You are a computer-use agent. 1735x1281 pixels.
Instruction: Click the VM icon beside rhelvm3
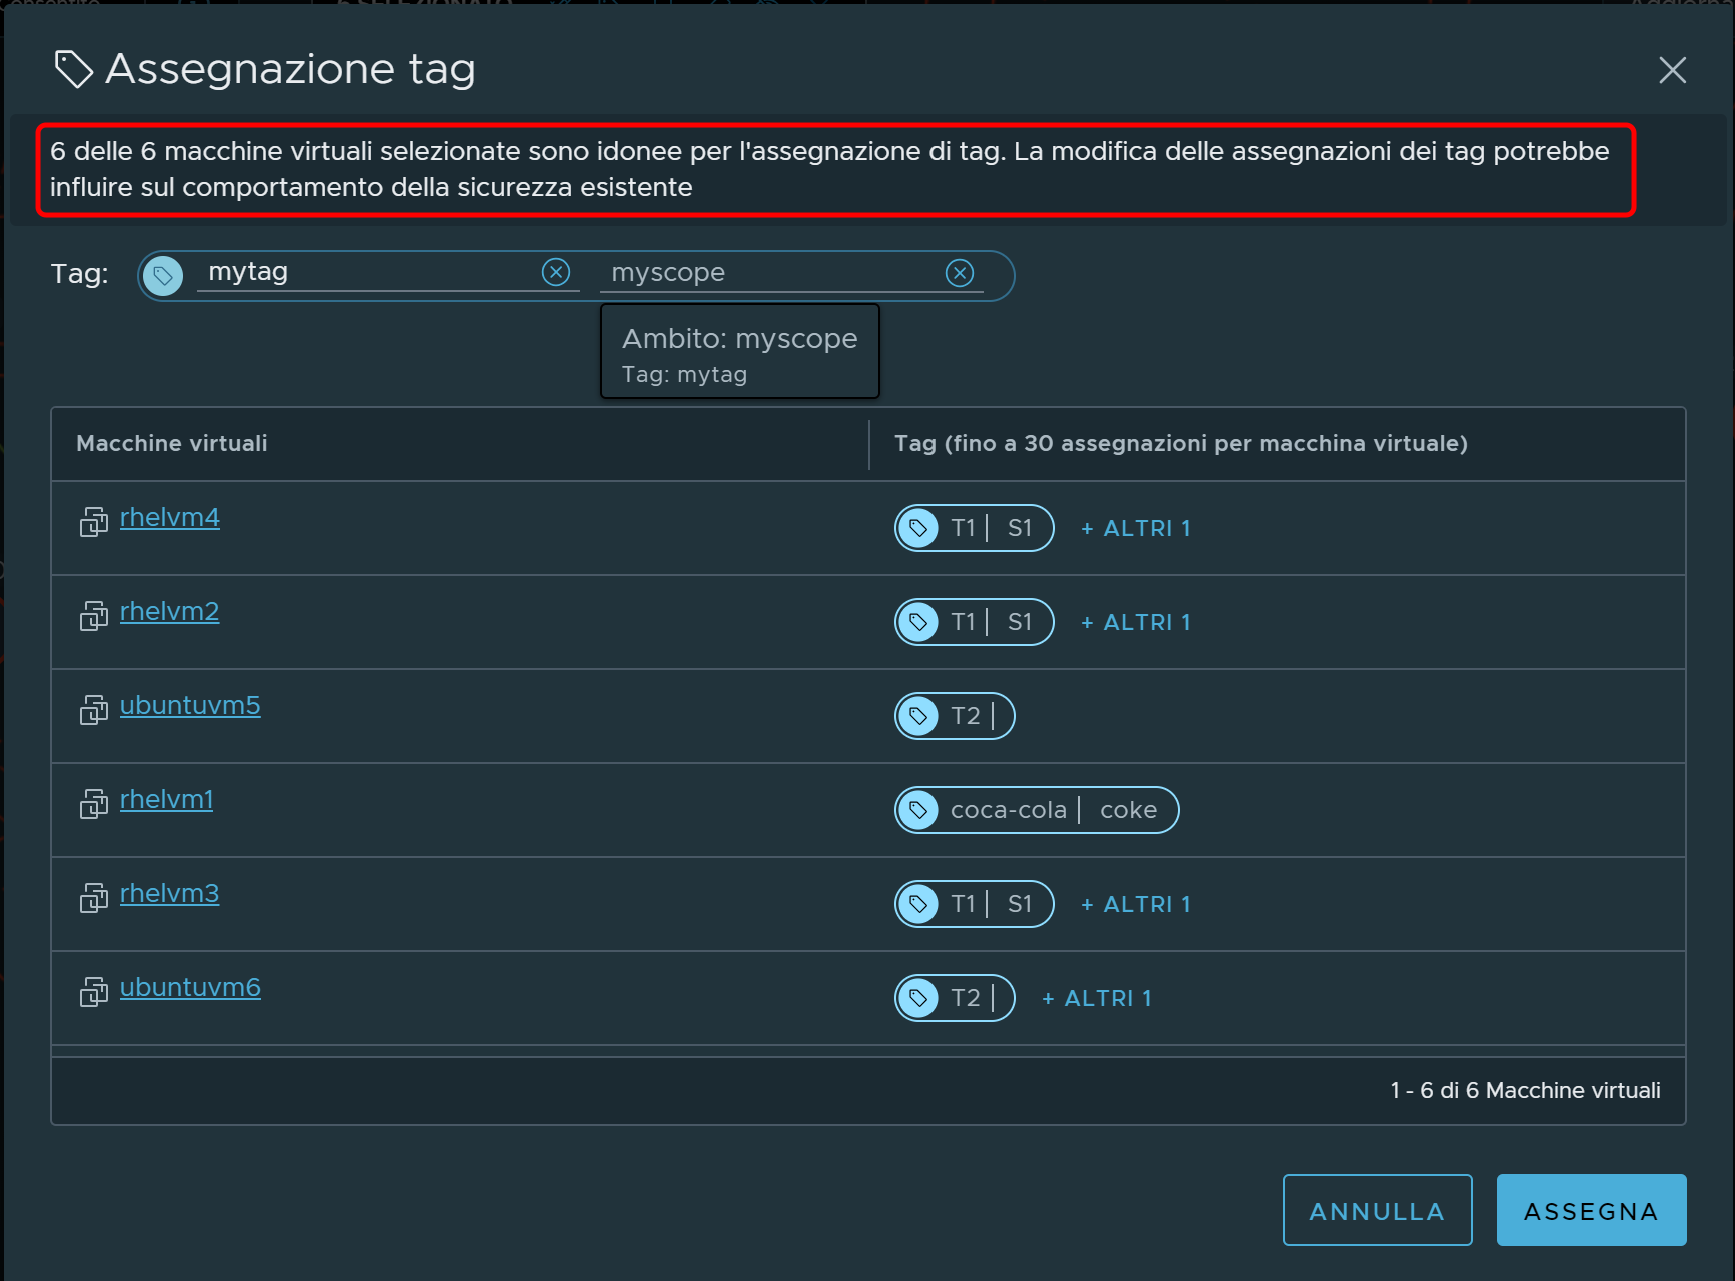point(94,898)
